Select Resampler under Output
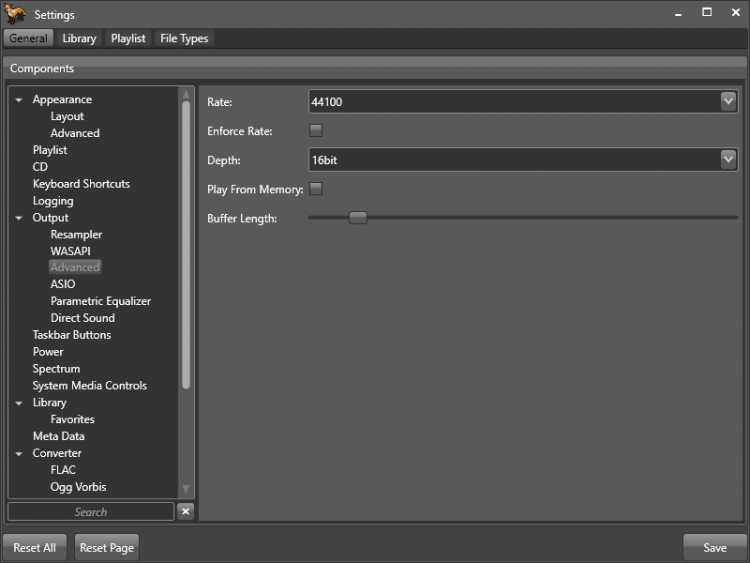The width and height of the screenshot is (750, 563). pyautogui.click(x=76, y=234)
